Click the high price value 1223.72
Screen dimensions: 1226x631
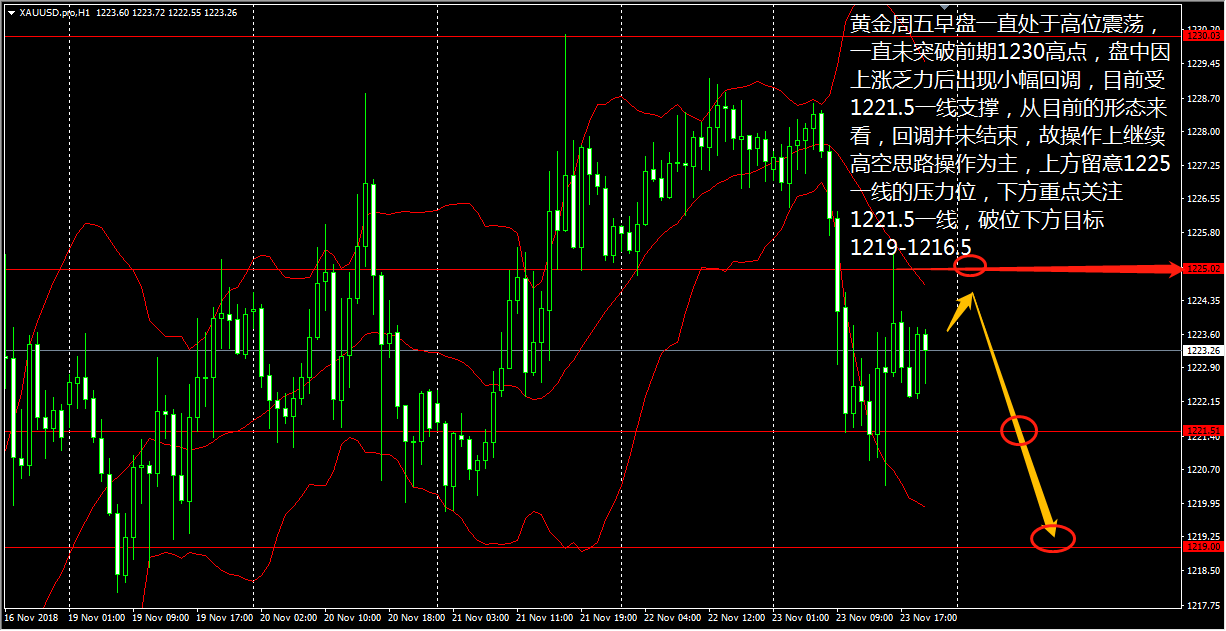click(148, 13)
